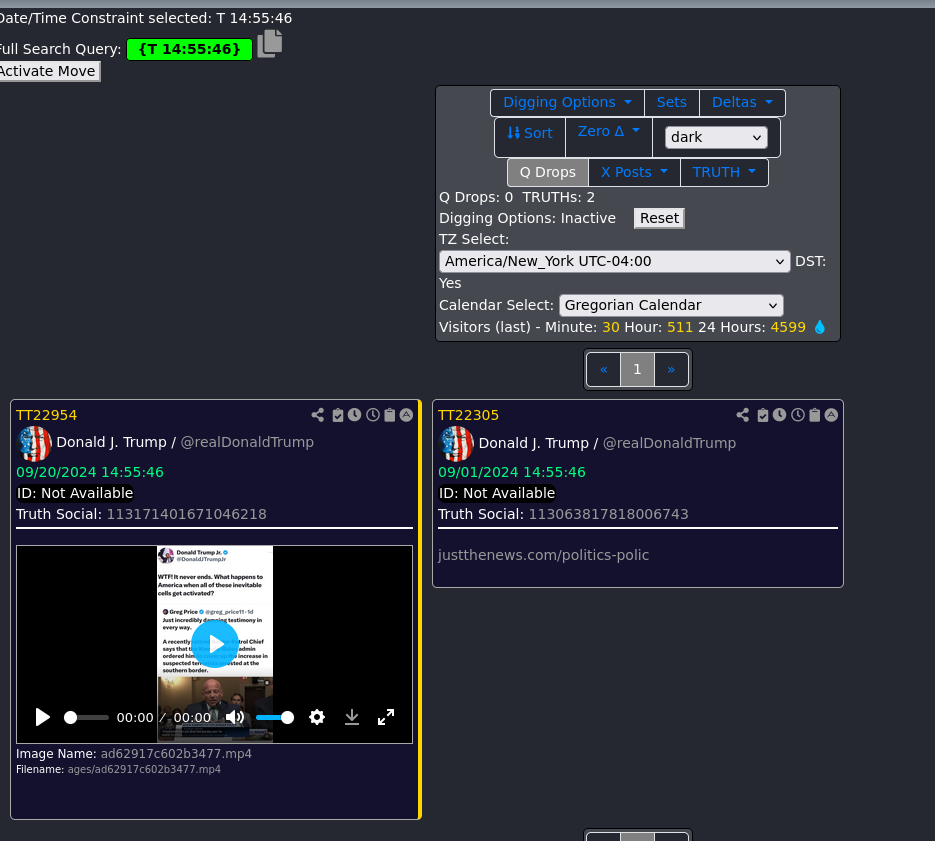Click the share icon on post TT22954
Viewport: 935px width, 841px height.
point(318,415)
